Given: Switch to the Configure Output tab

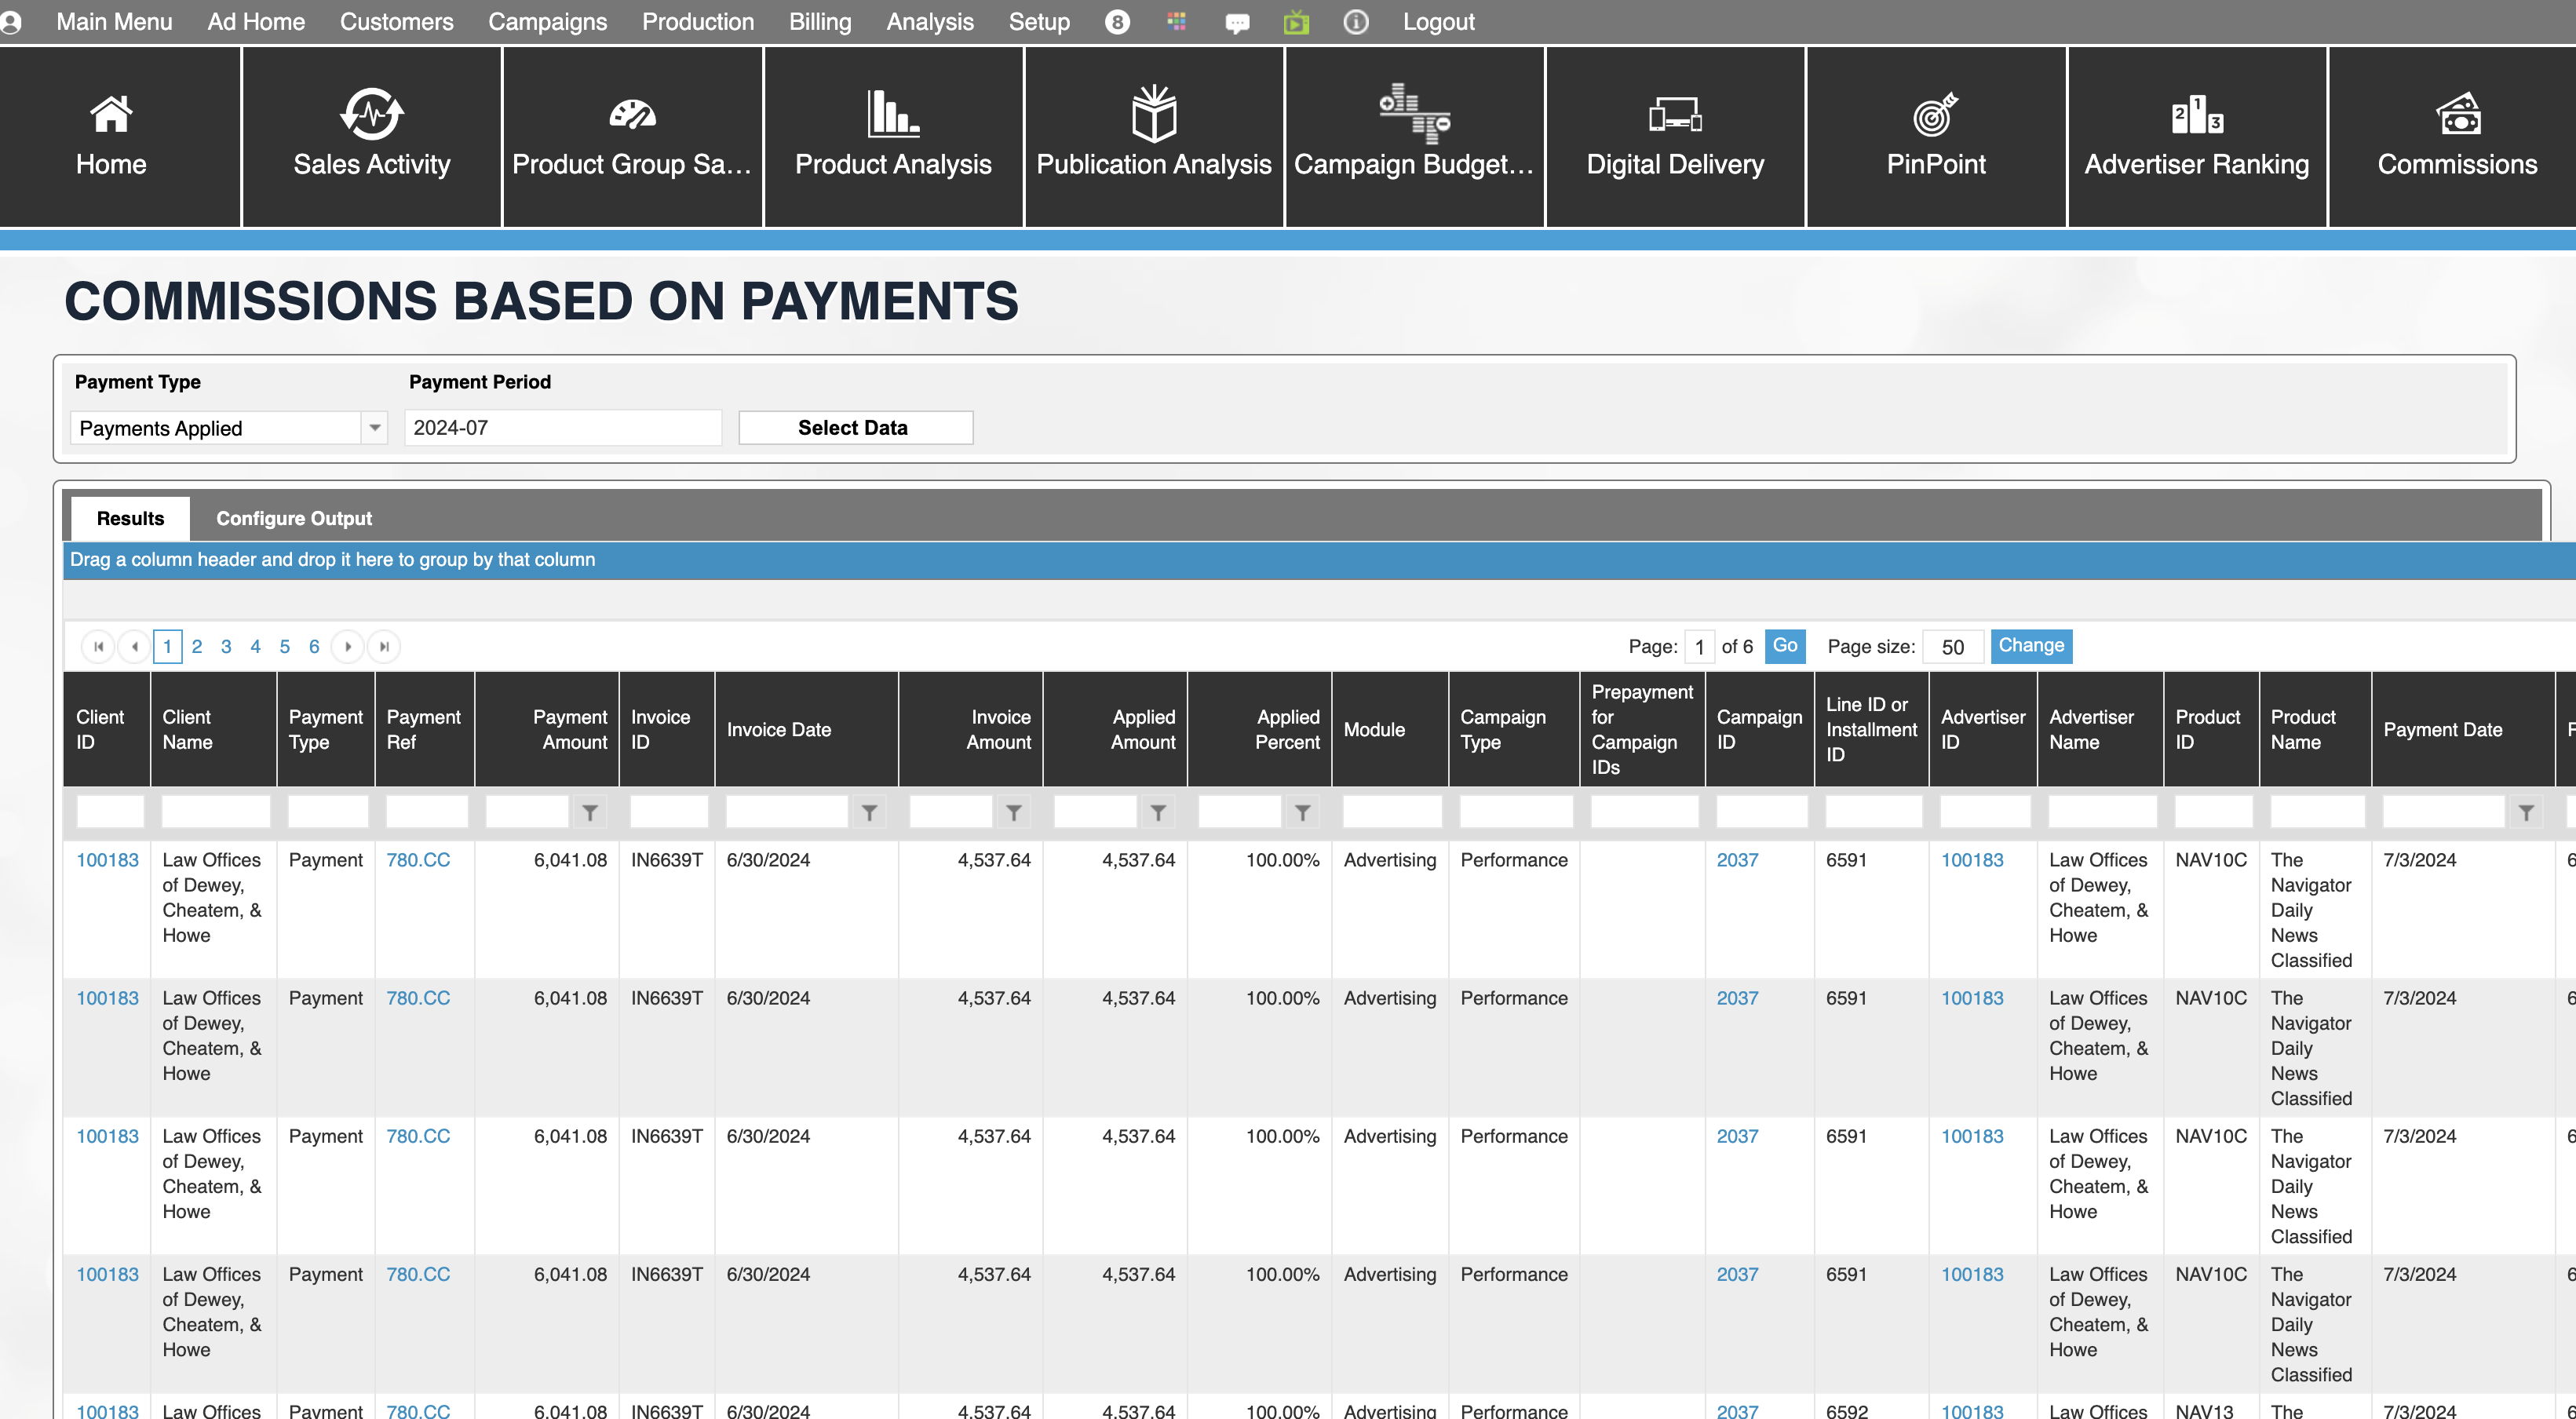Looking at the screenshot, I should [x=294, y=518].
